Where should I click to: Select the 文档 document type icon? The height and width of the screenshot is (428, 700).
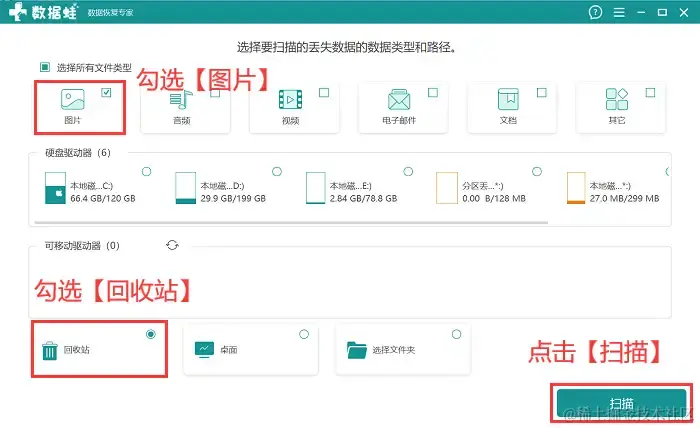pos(508,99)
